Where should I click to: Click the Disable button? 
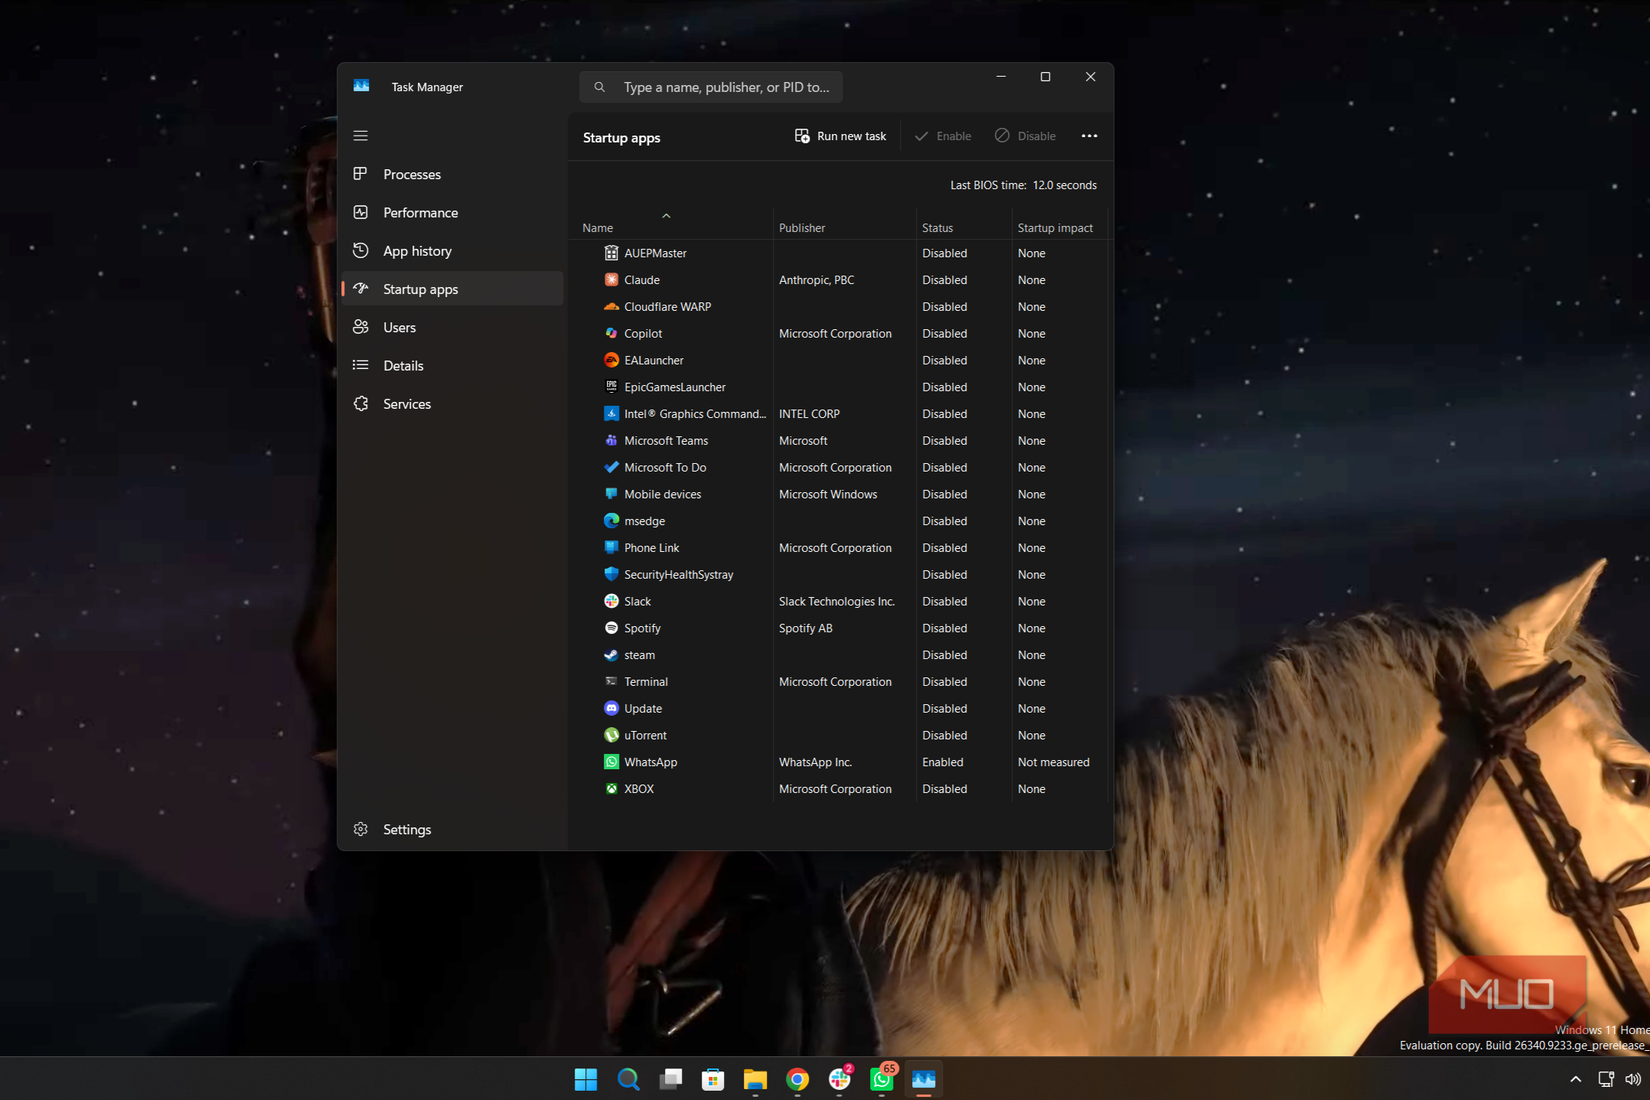tap(1025, 136)
